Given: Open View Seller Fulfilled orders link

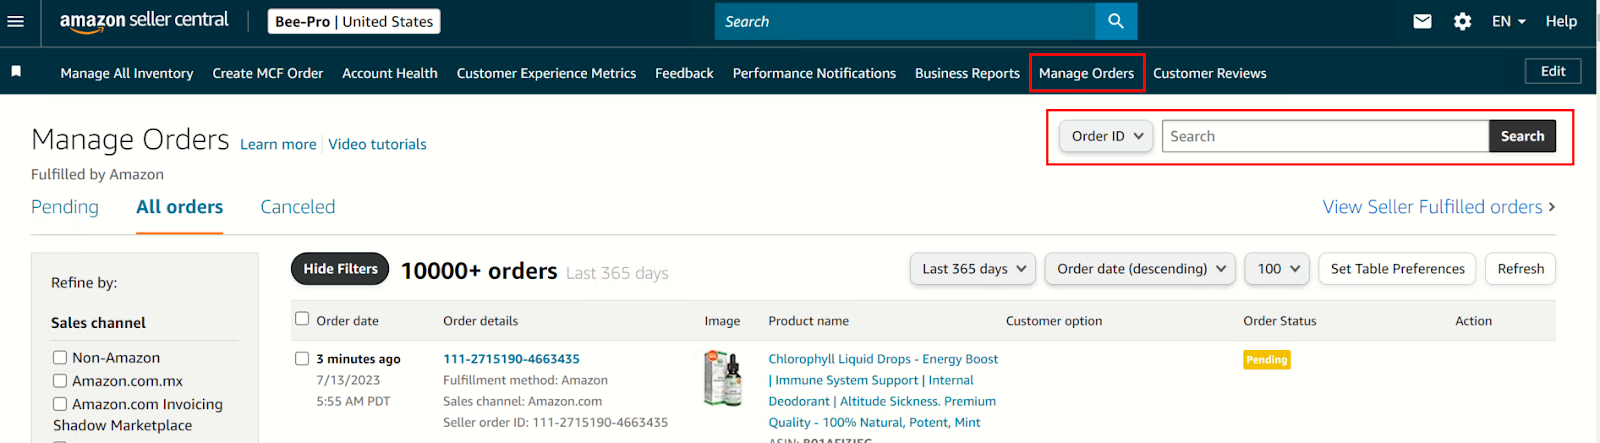Looking at the screenshot, I should click(1438, 207).
